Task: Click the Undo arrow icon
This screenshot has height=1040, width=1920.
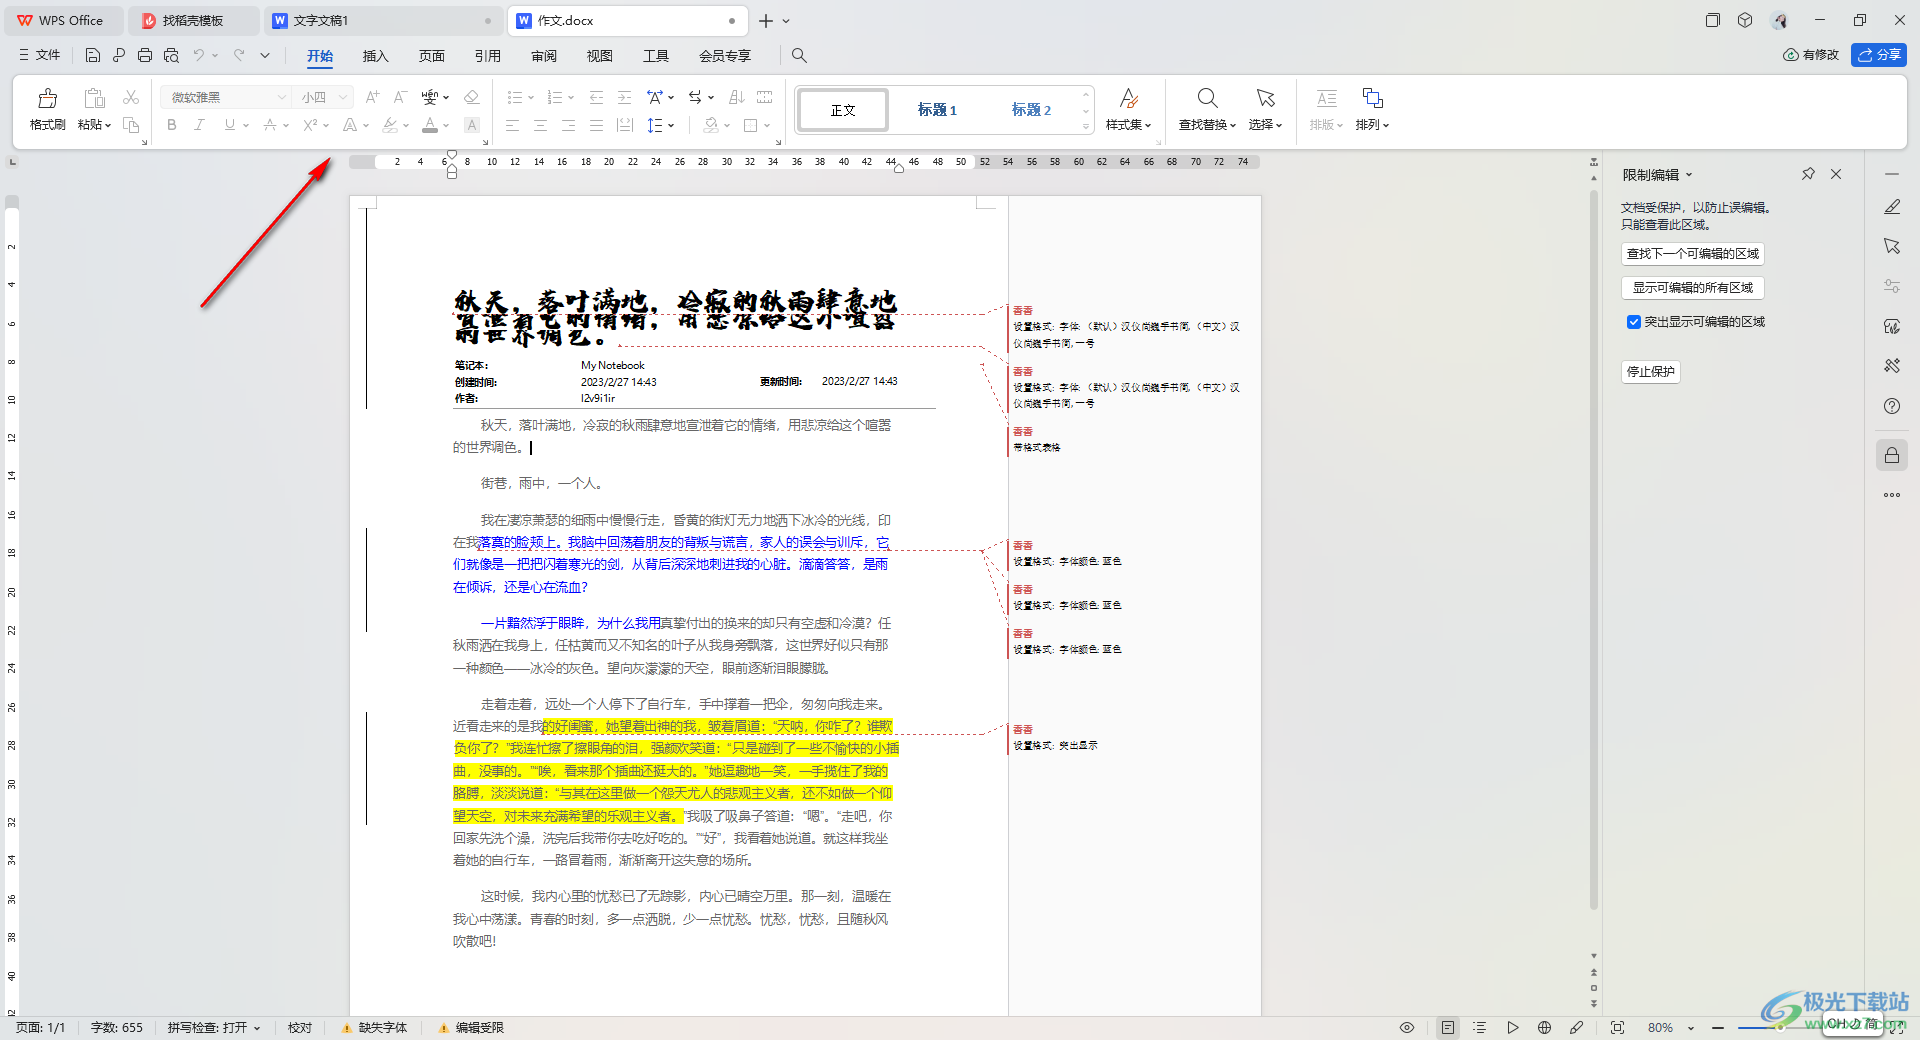Action: click(x=198, y=55)
